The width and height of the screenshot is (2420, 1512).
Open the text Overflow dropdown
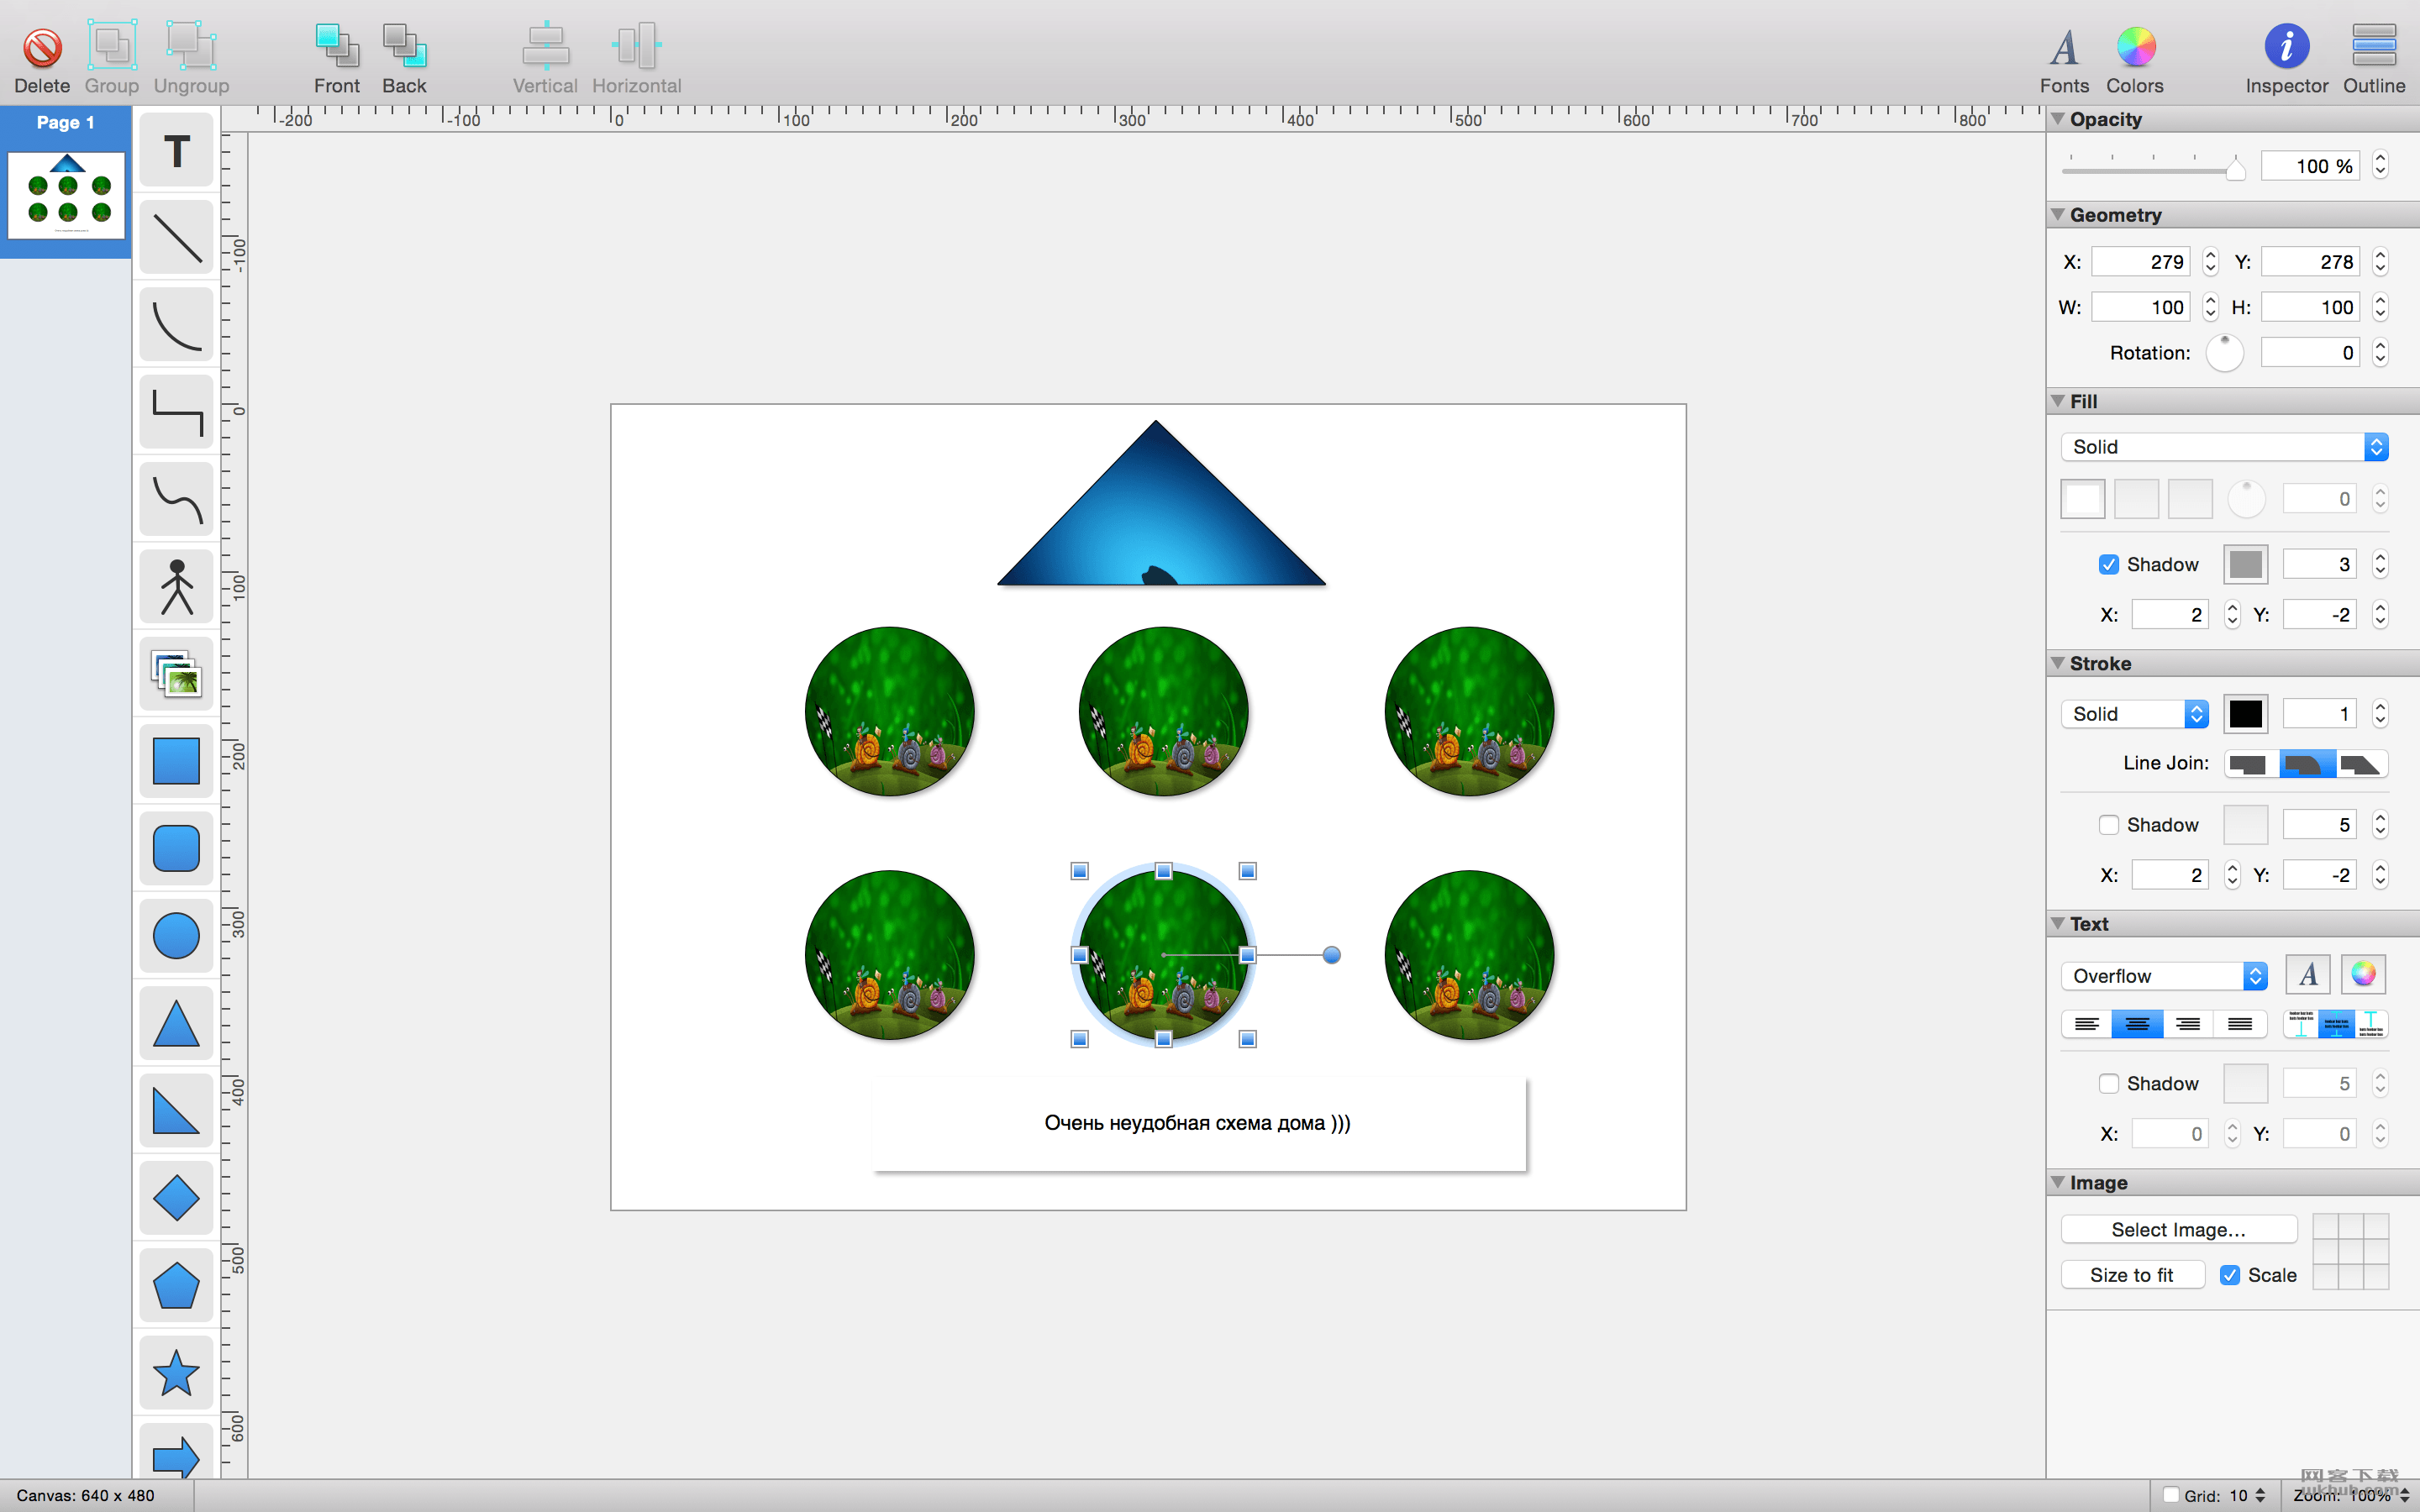[x=2163, y=976]
